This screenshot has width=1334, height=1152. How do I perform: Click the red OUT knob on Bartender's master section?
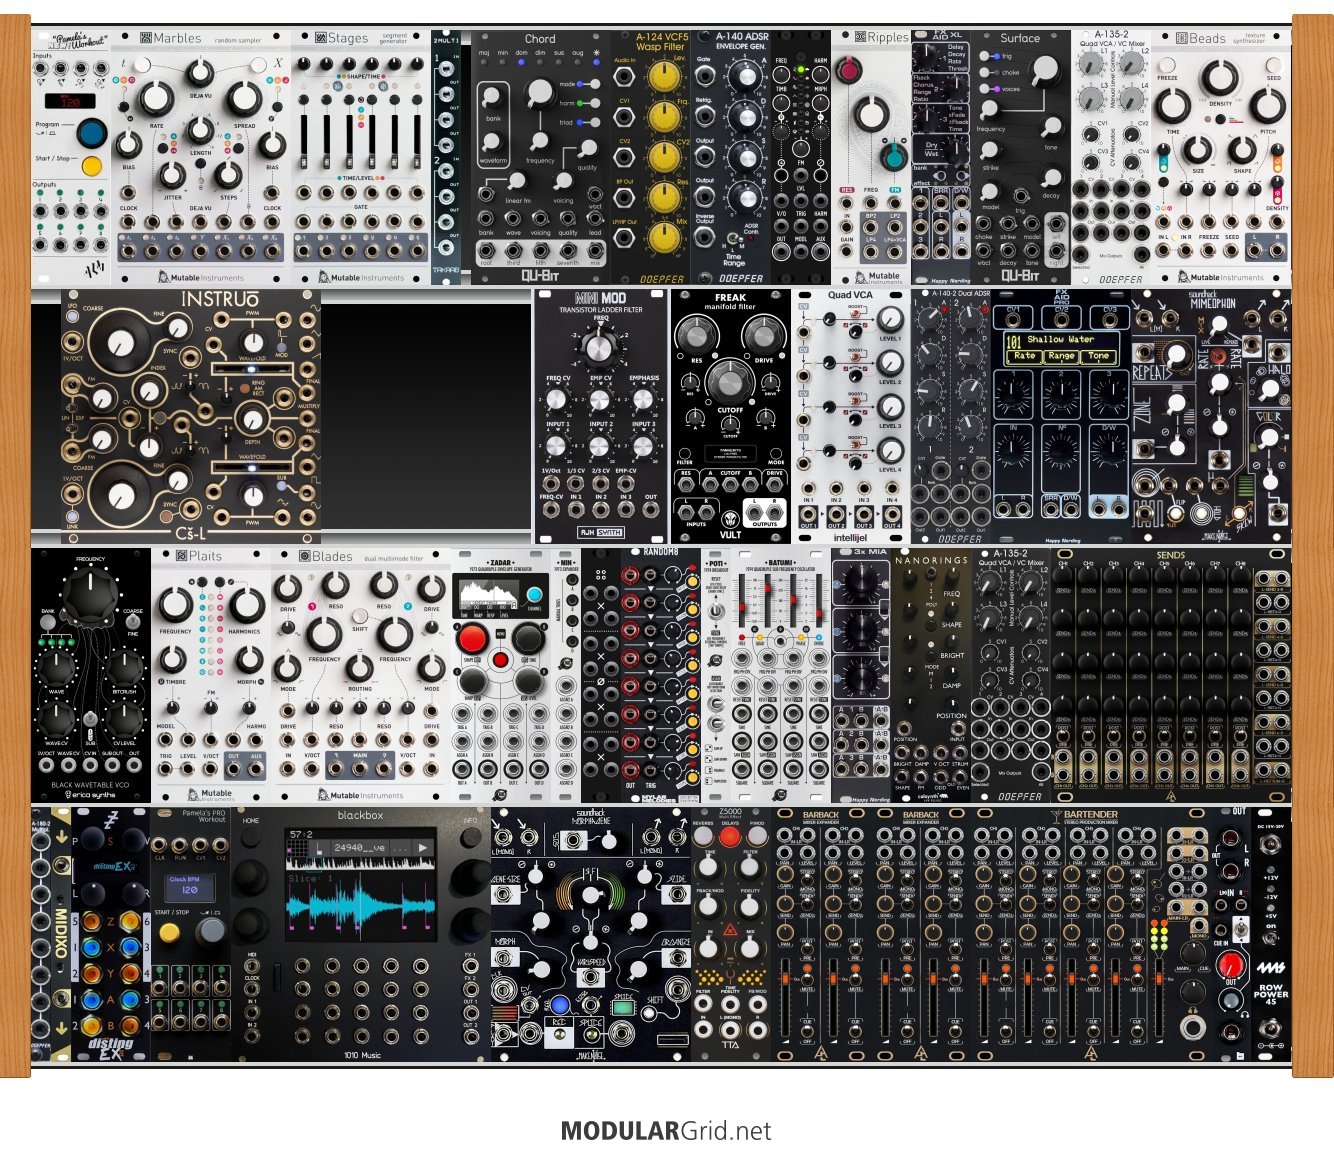(x=1232, y=965)
